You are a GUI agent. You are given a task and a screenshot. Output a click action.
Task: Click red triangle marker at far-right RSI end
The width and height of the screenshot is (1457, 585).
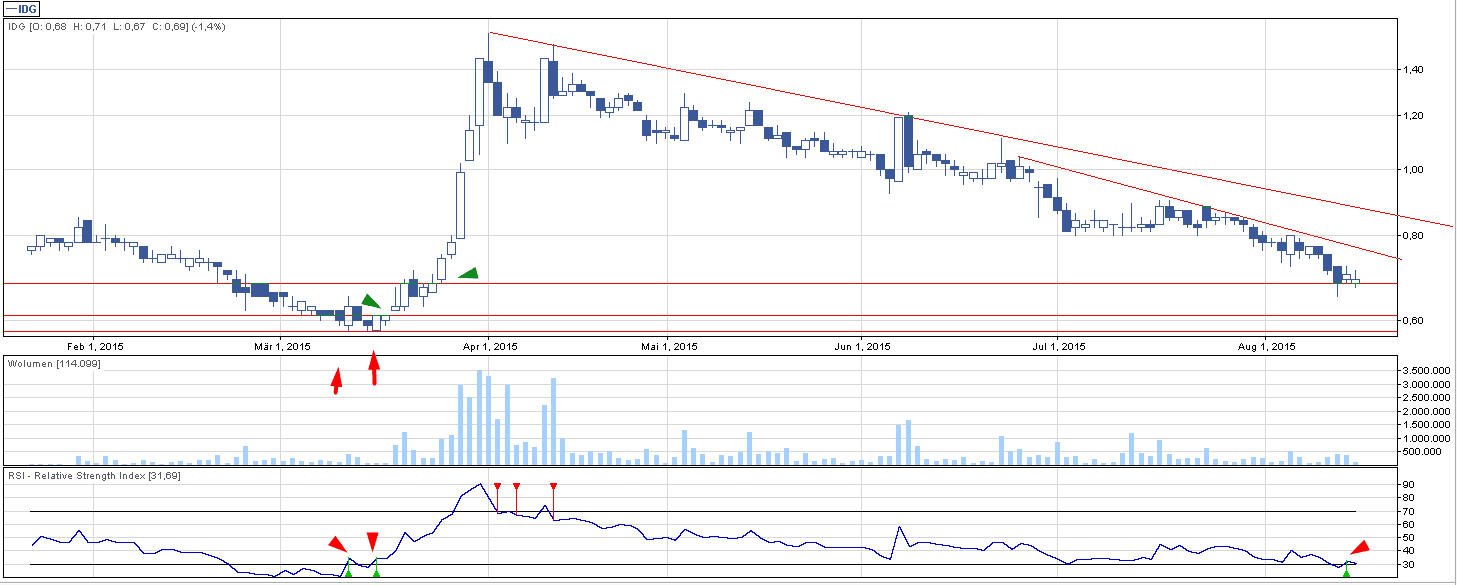pyautogui.click(x=1359, y=547)
